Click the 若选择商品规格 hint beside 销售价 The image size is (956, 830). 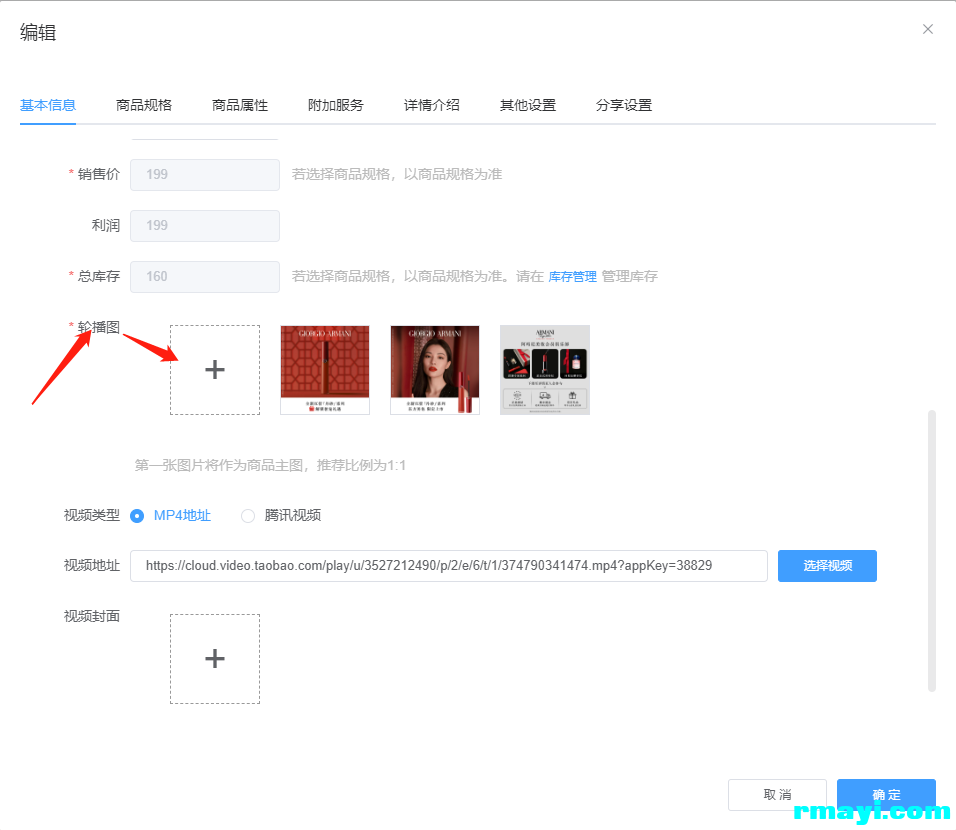point(397,174)
